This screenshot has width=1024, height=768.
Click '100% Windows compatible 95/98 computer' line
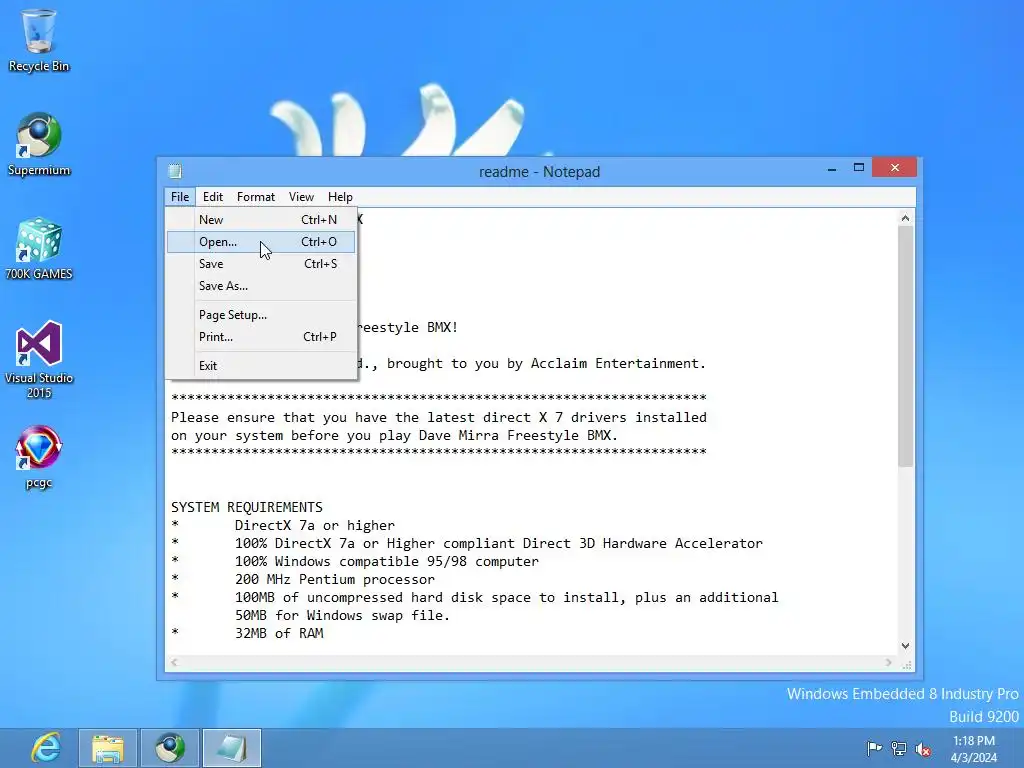387,562
